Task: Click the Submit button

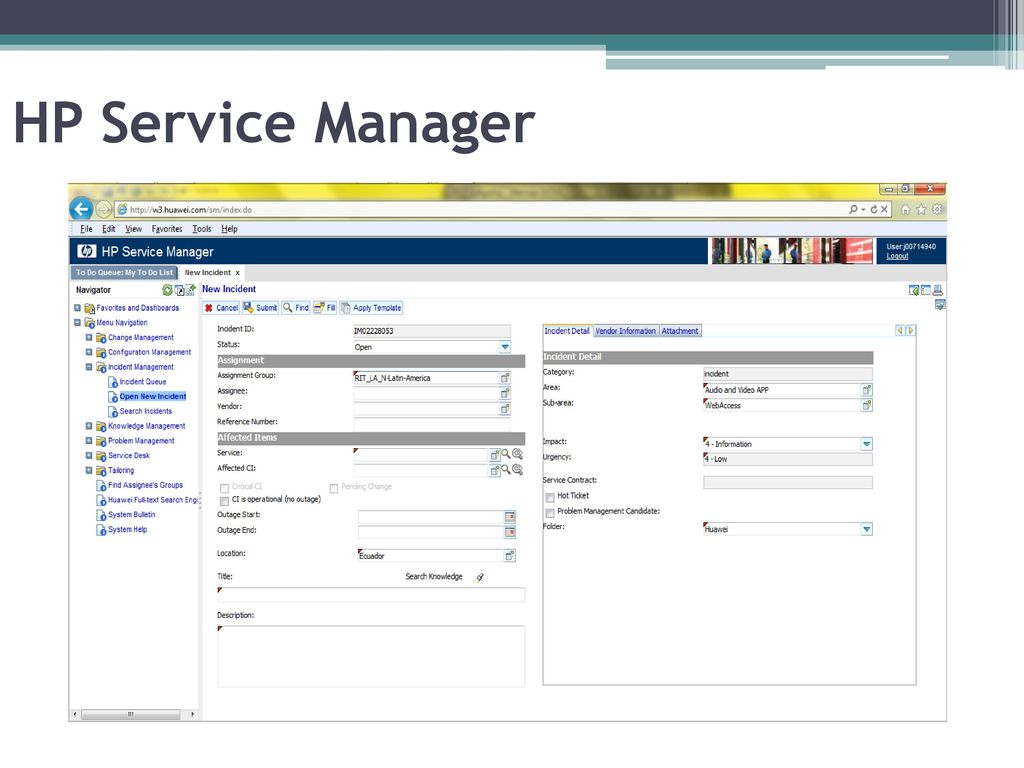Action: (261, 308)
